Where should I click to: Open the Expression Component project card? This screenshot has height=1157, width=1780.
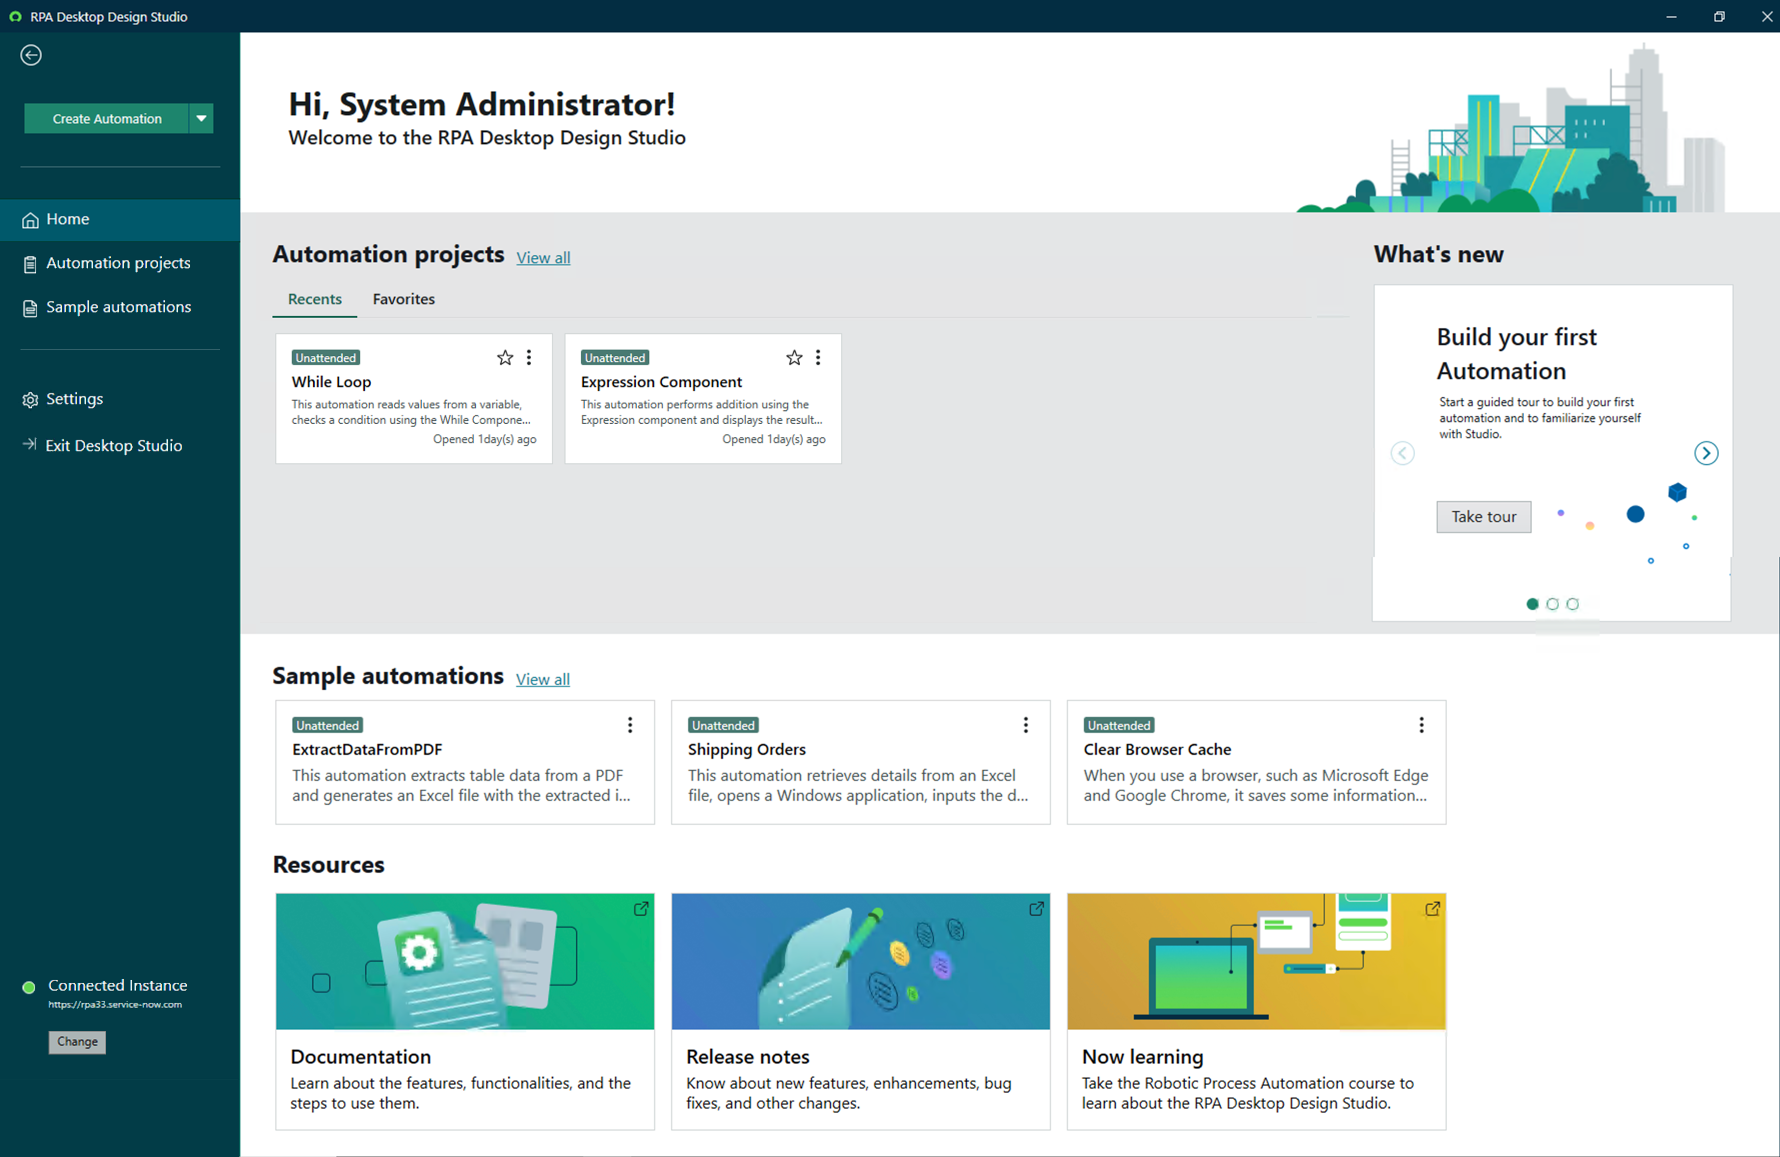click(703, 398)
